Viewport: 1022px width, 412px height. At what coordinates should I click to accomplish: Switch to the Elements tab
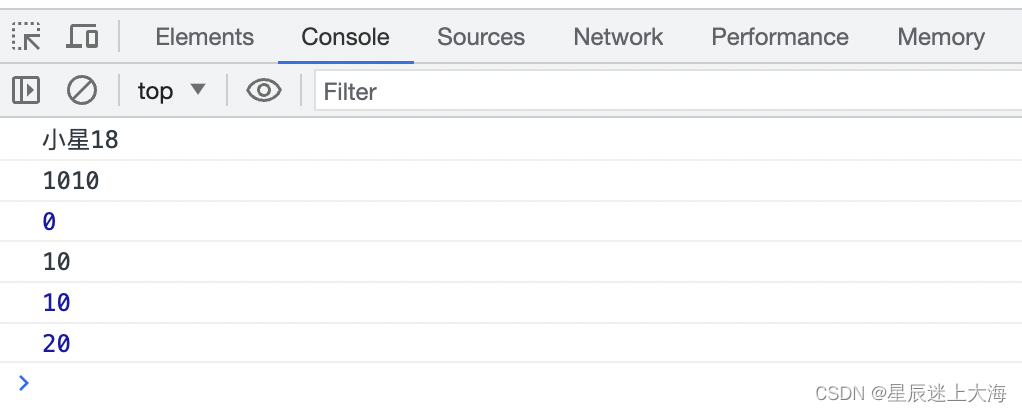(205, 37)
